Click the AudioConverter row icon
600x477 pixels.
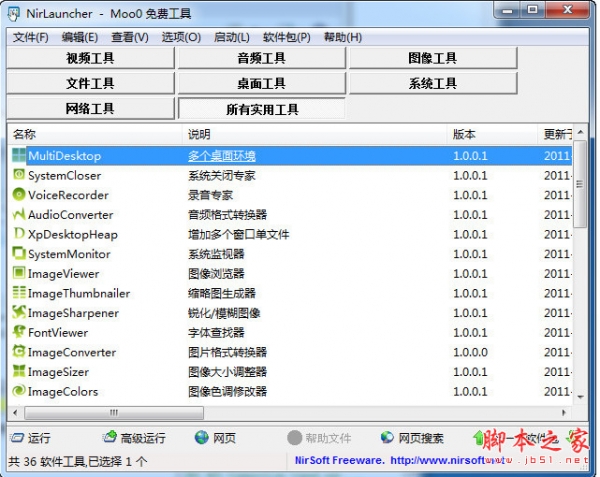coord(18,214)
